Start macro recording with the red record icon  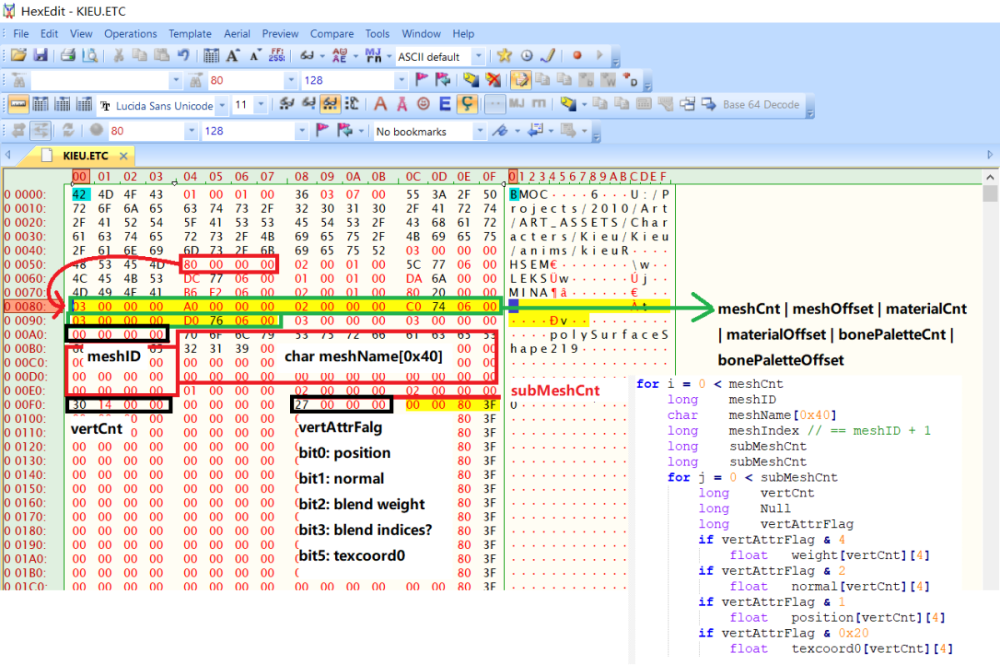point(577,56)
